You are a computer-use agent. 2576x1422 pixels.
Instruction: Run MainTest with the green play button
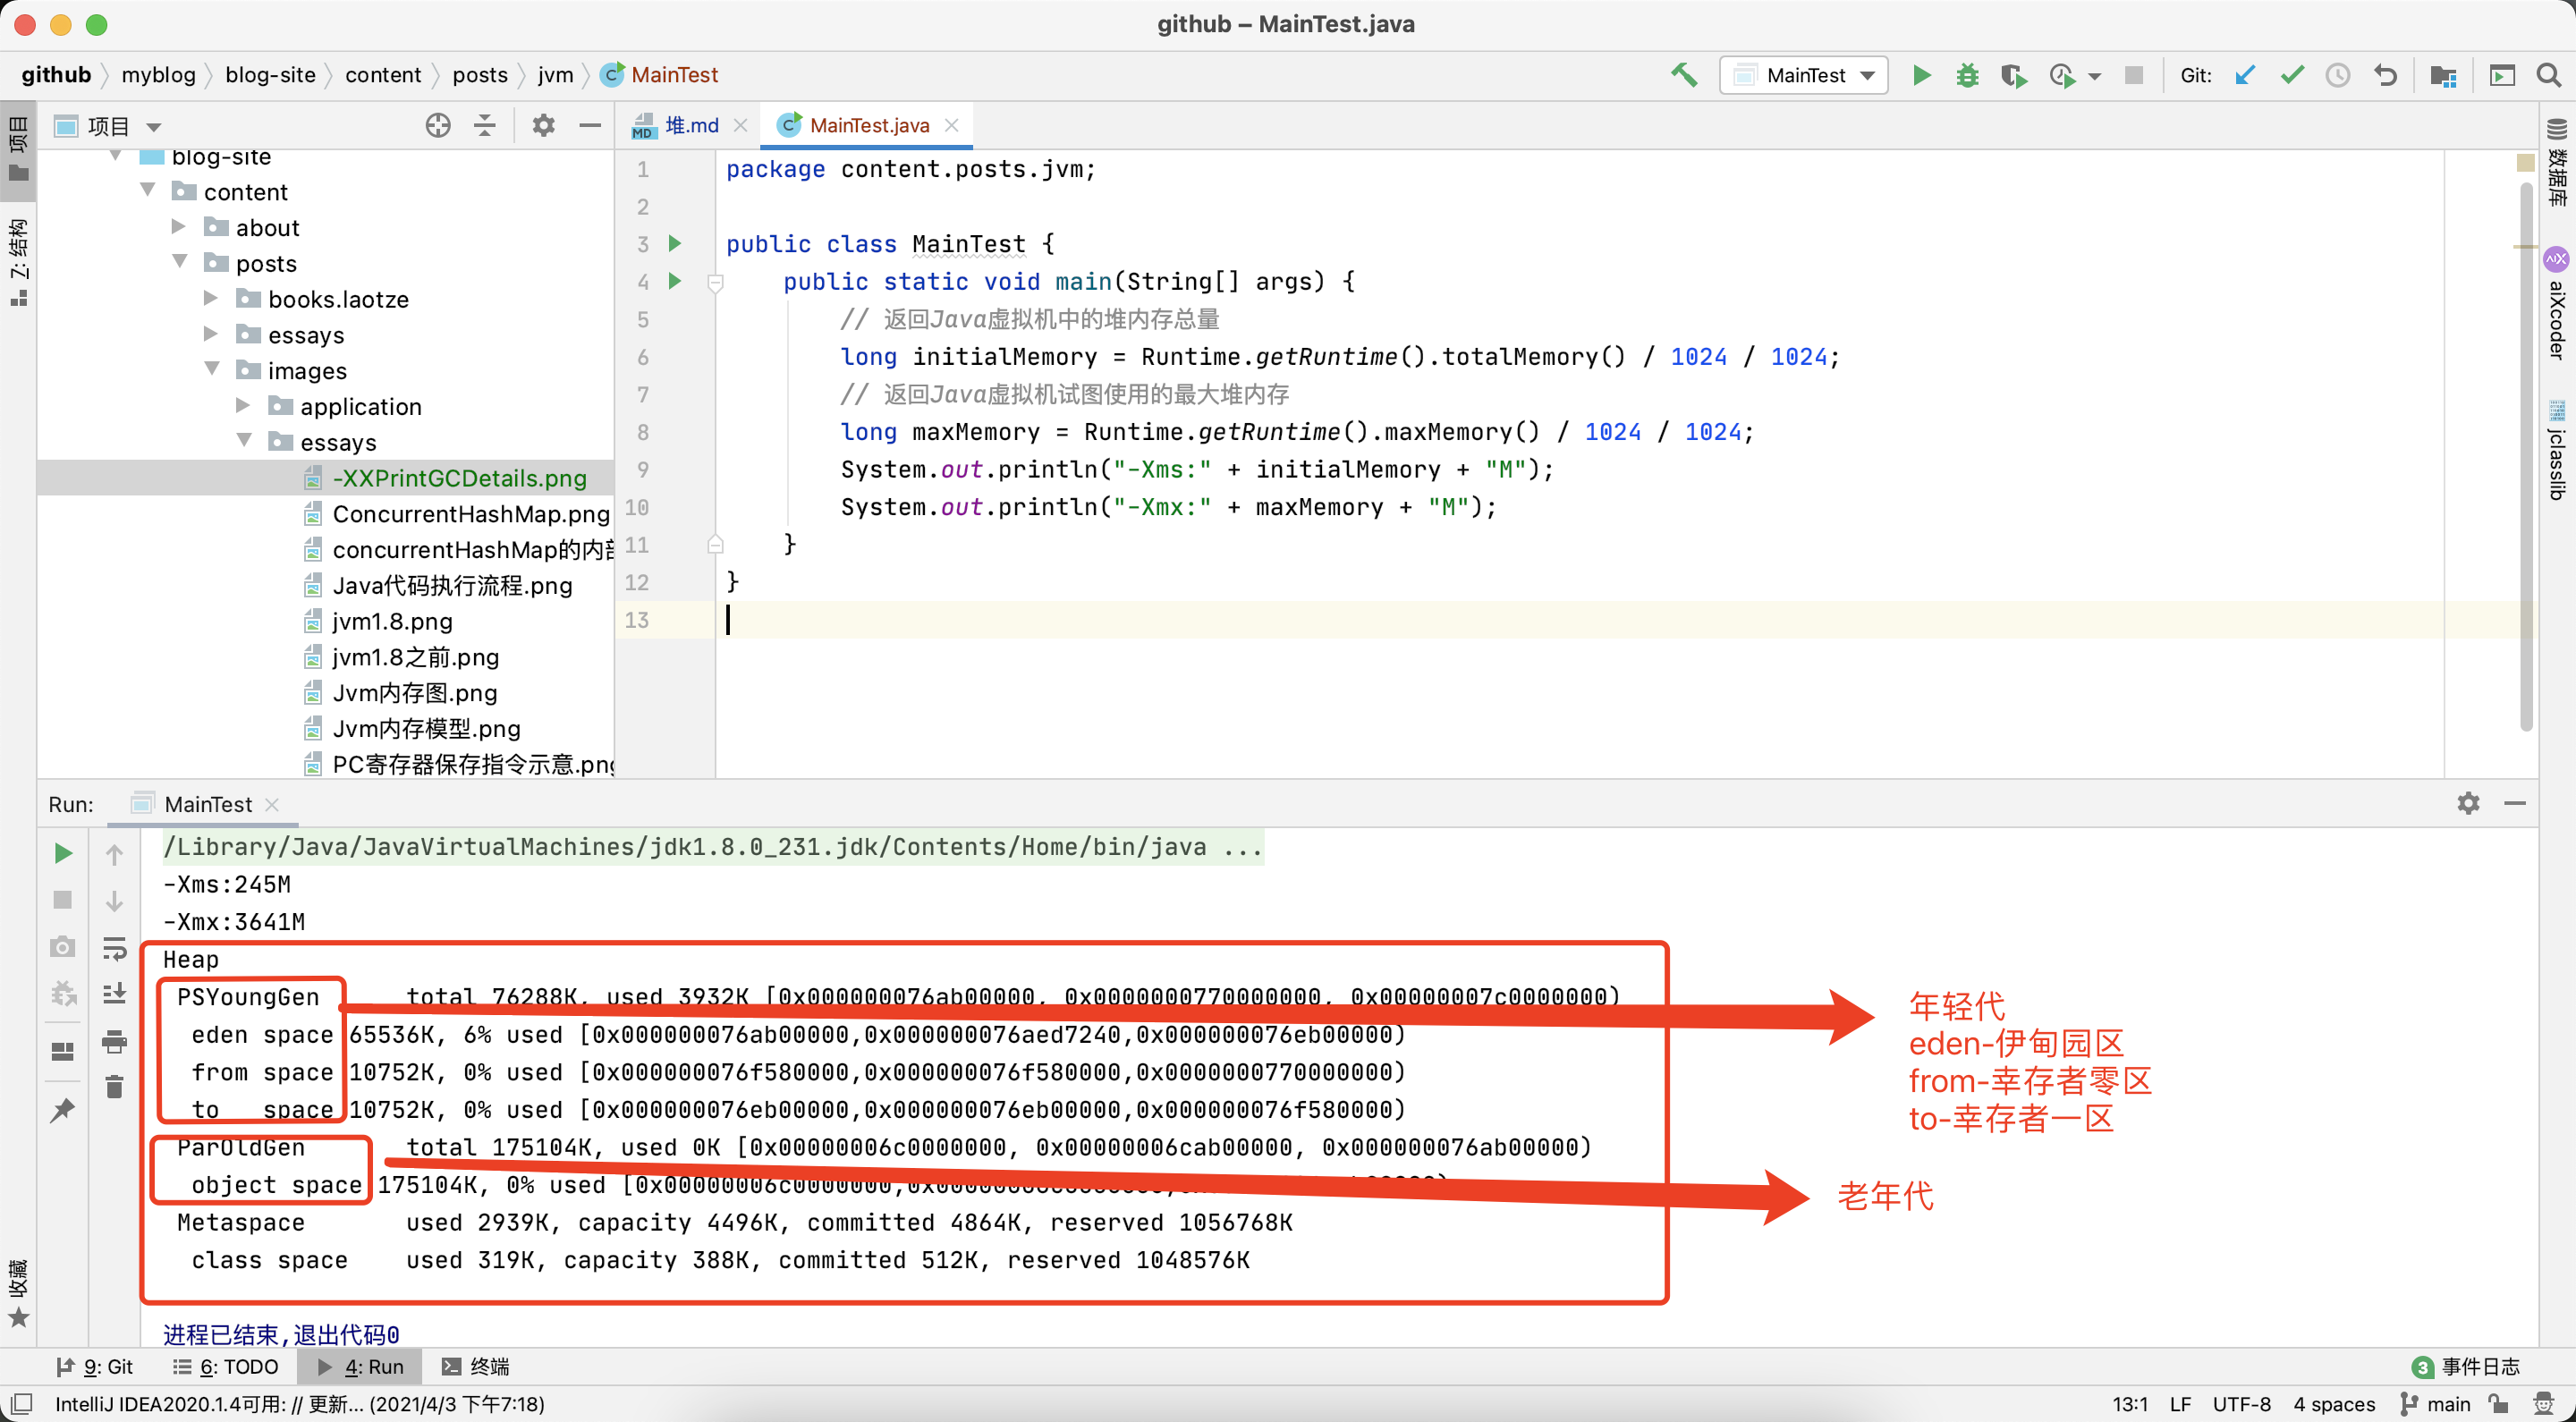point(1921,75)
